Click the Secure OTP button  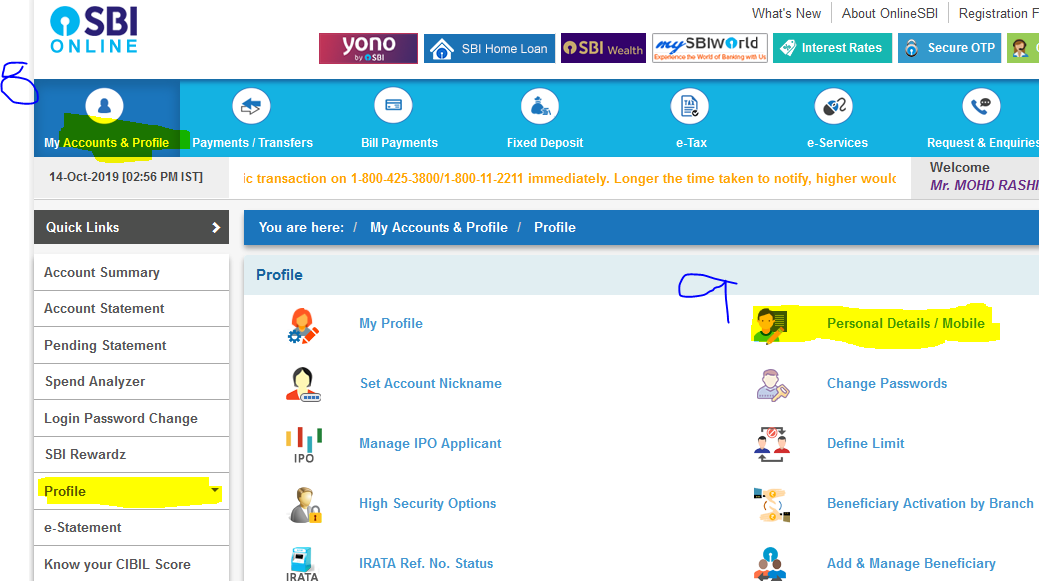[x=950, y=48]
